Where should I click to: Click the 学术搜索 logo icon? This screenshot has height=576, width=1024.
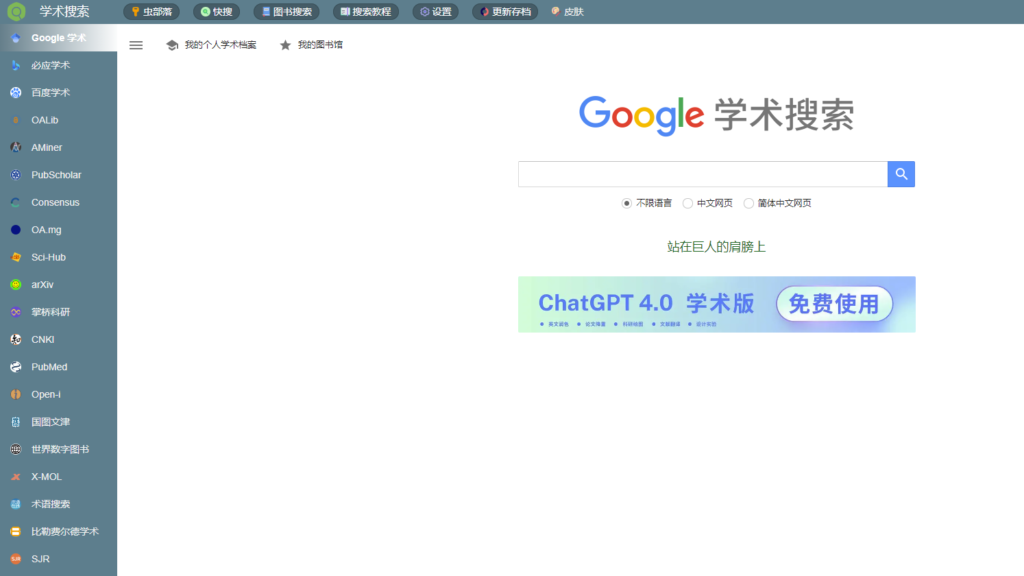coord(16,11)
